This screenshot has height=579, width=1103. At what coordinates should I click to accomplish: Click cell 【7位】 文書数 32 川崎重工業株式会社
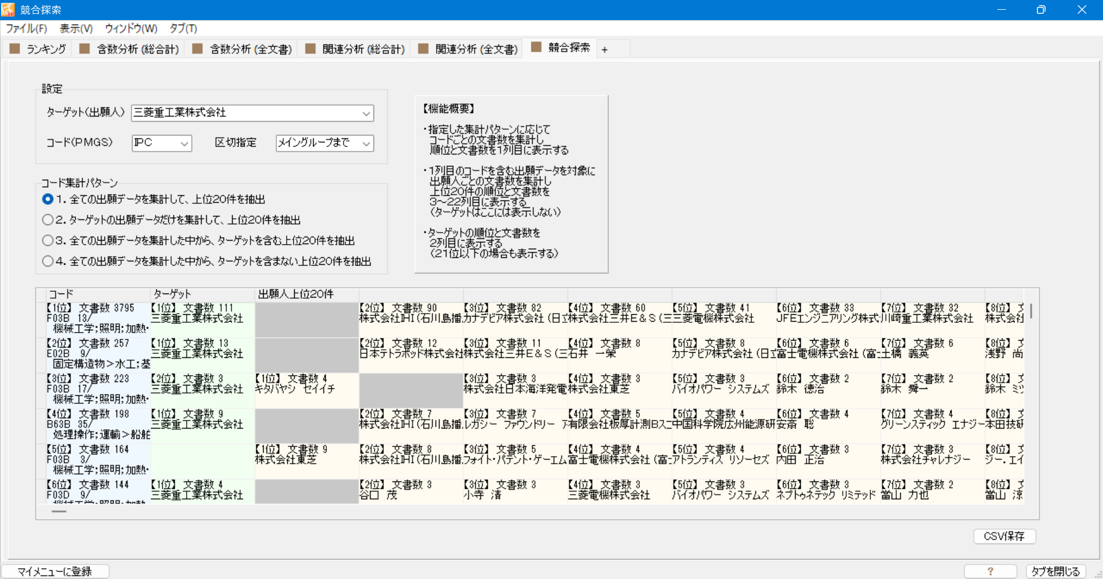931,319
